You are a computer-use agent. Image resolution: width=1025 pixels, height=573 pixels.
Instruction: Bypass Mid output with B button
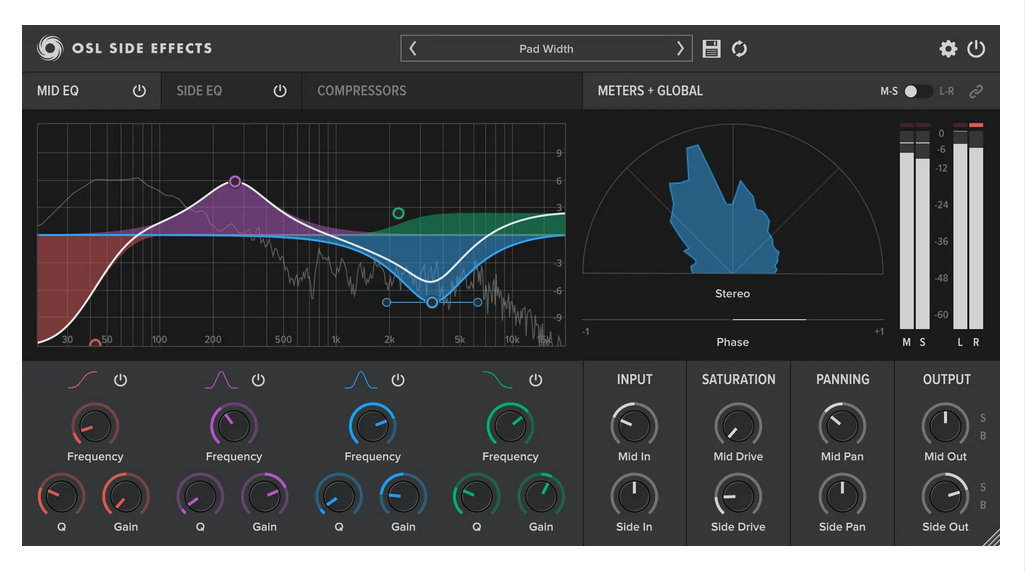tap(983, 436)
